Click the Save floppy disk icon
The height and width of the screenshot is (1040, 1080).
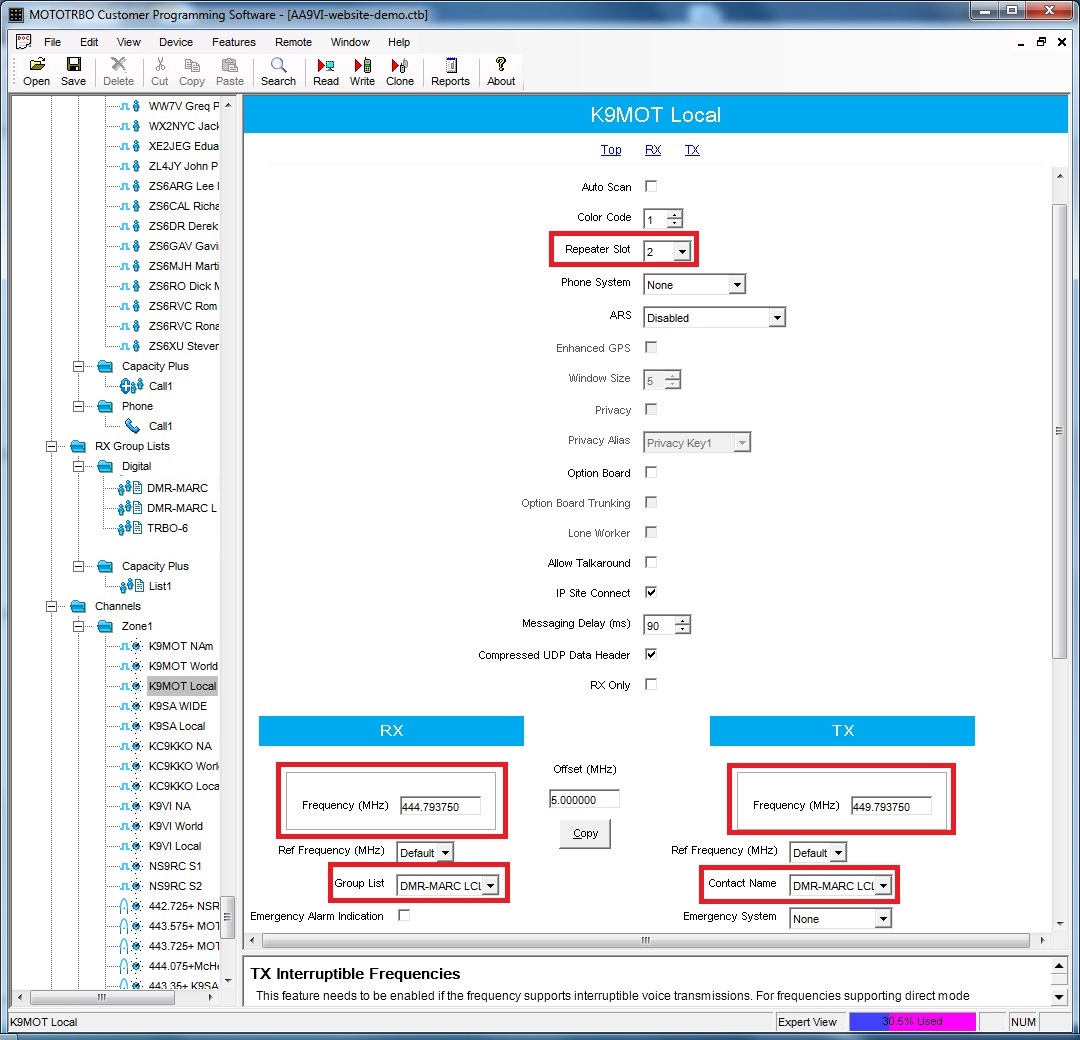point(73,65)
